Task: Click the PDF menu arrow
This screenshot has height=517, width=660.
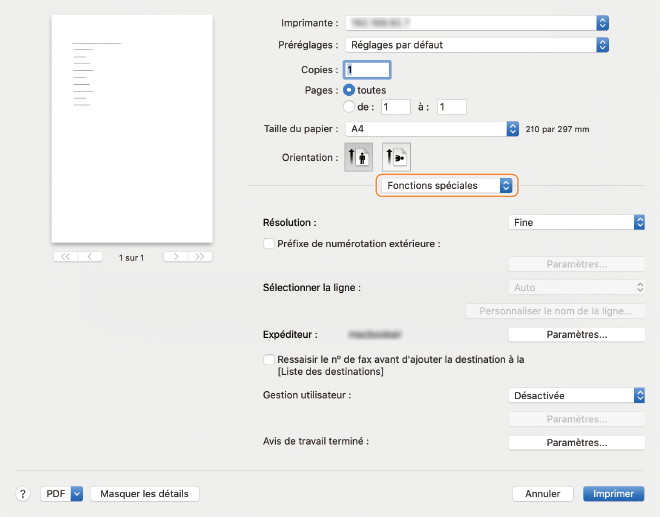Action: point(76,494)
